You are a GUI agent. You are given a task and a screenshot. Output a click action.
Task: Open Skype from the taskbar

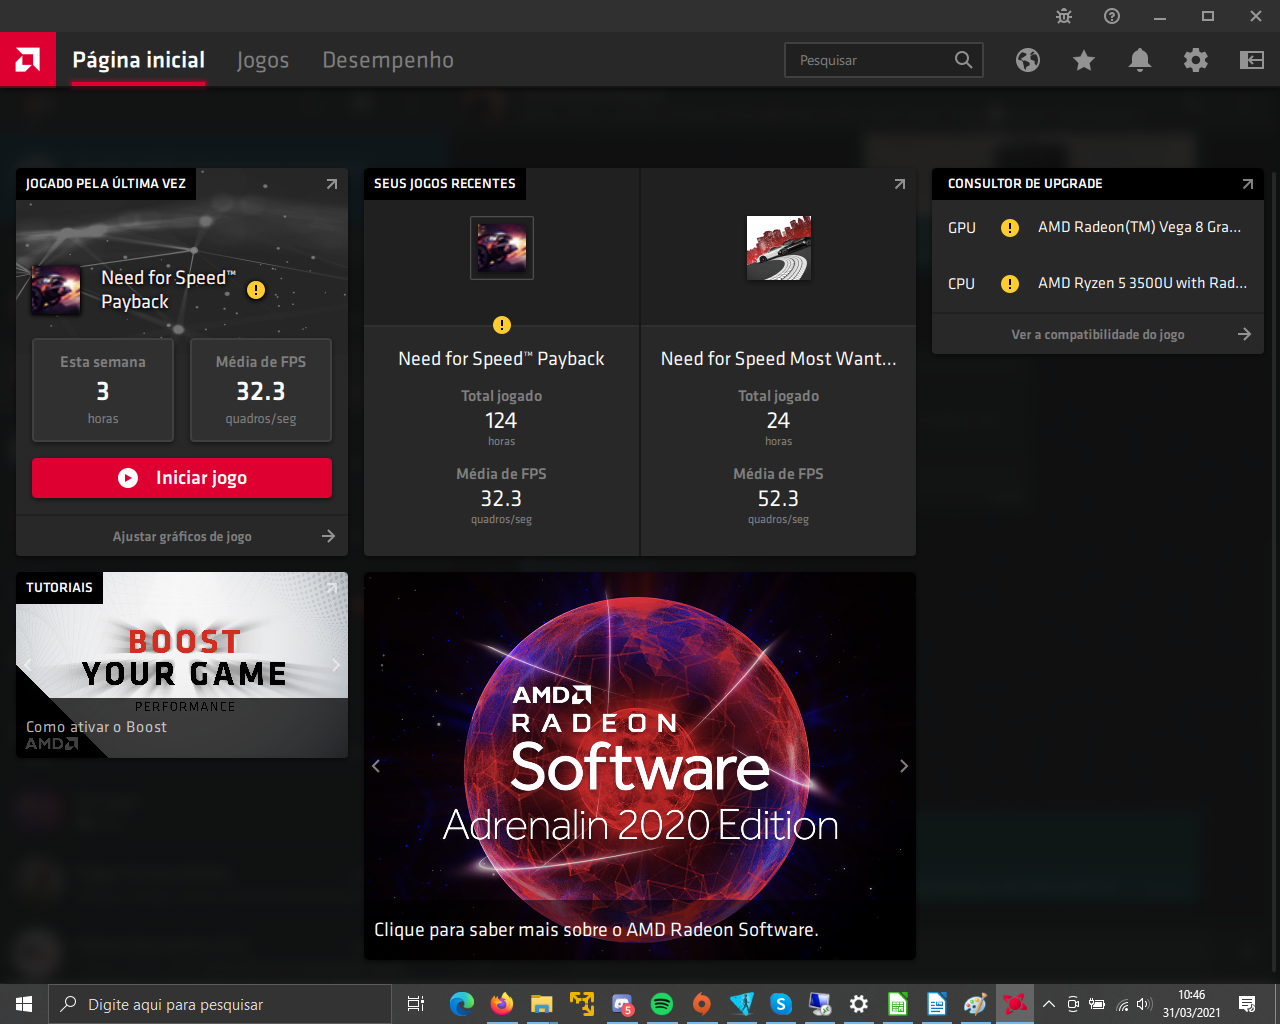pyautogui.click(x=781, y=1004)
